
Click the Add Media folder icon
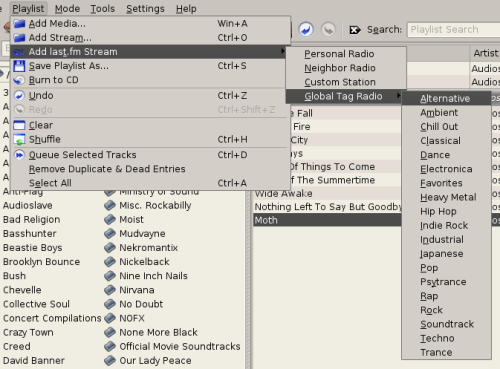pos(19,24)
